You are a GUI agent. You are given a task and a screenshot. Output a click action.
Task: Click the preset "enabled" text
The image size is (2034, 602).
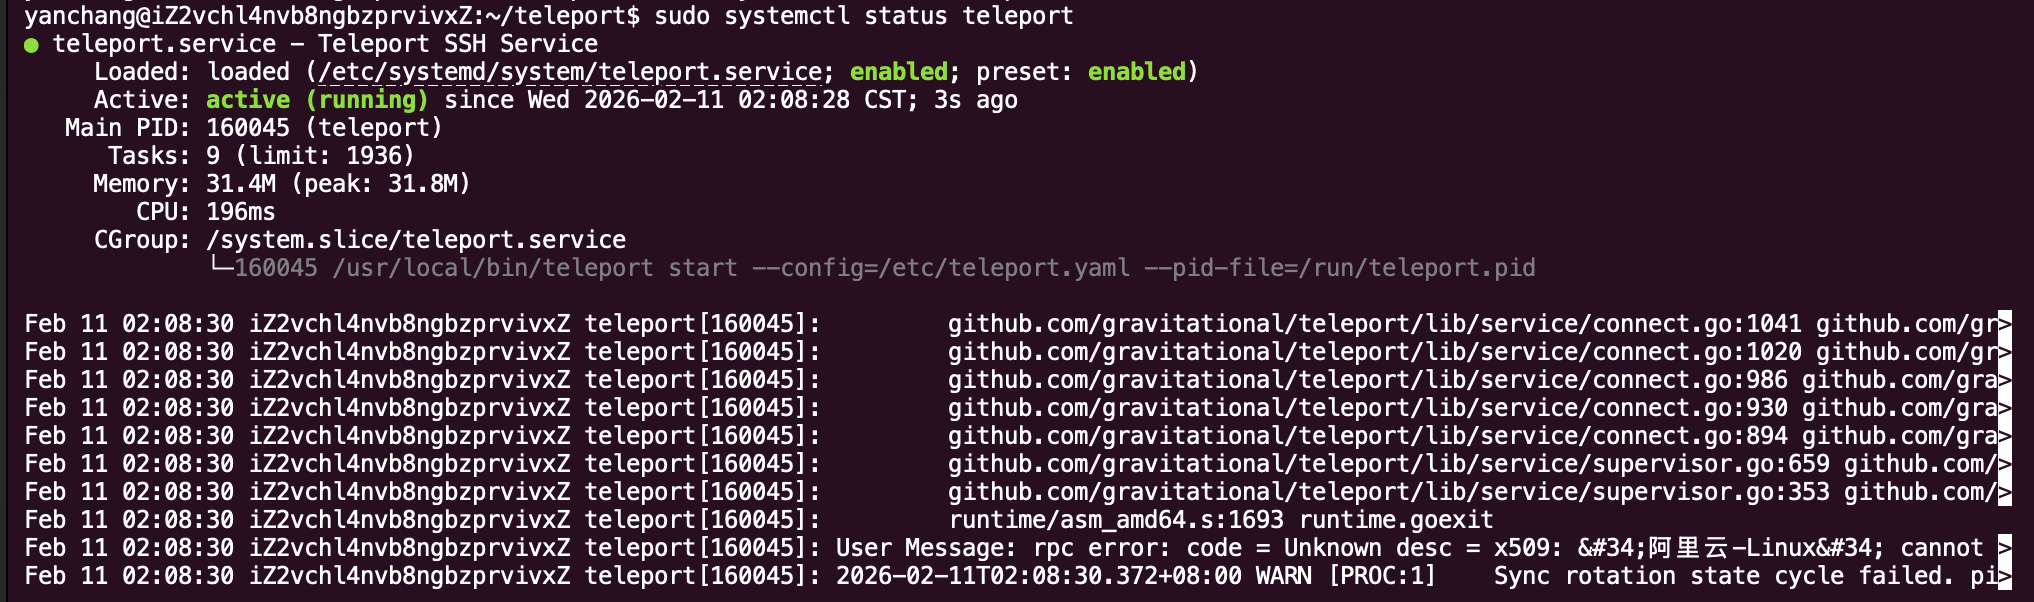tap(1136, 72)
